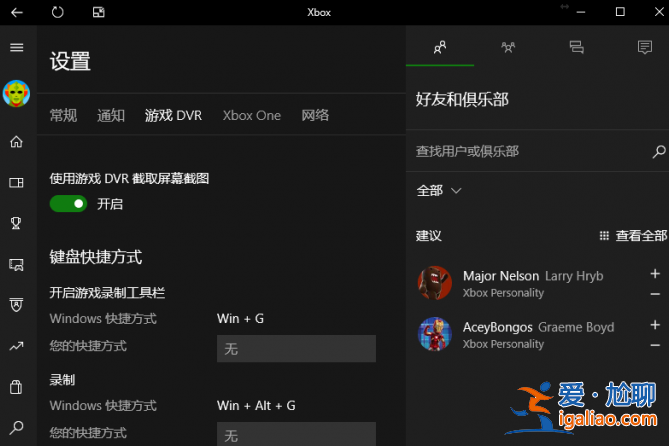Click 查看全部 to view all suggestions

633,236
